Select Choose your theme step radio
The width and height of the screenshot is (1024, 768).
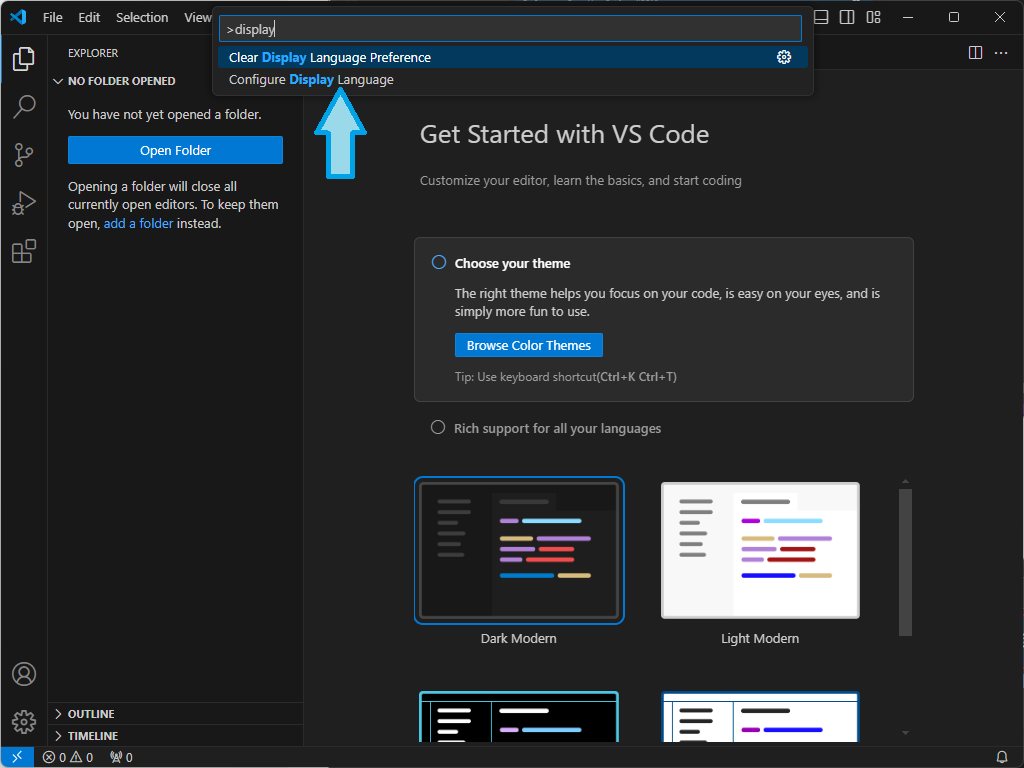tap(439, 263)
